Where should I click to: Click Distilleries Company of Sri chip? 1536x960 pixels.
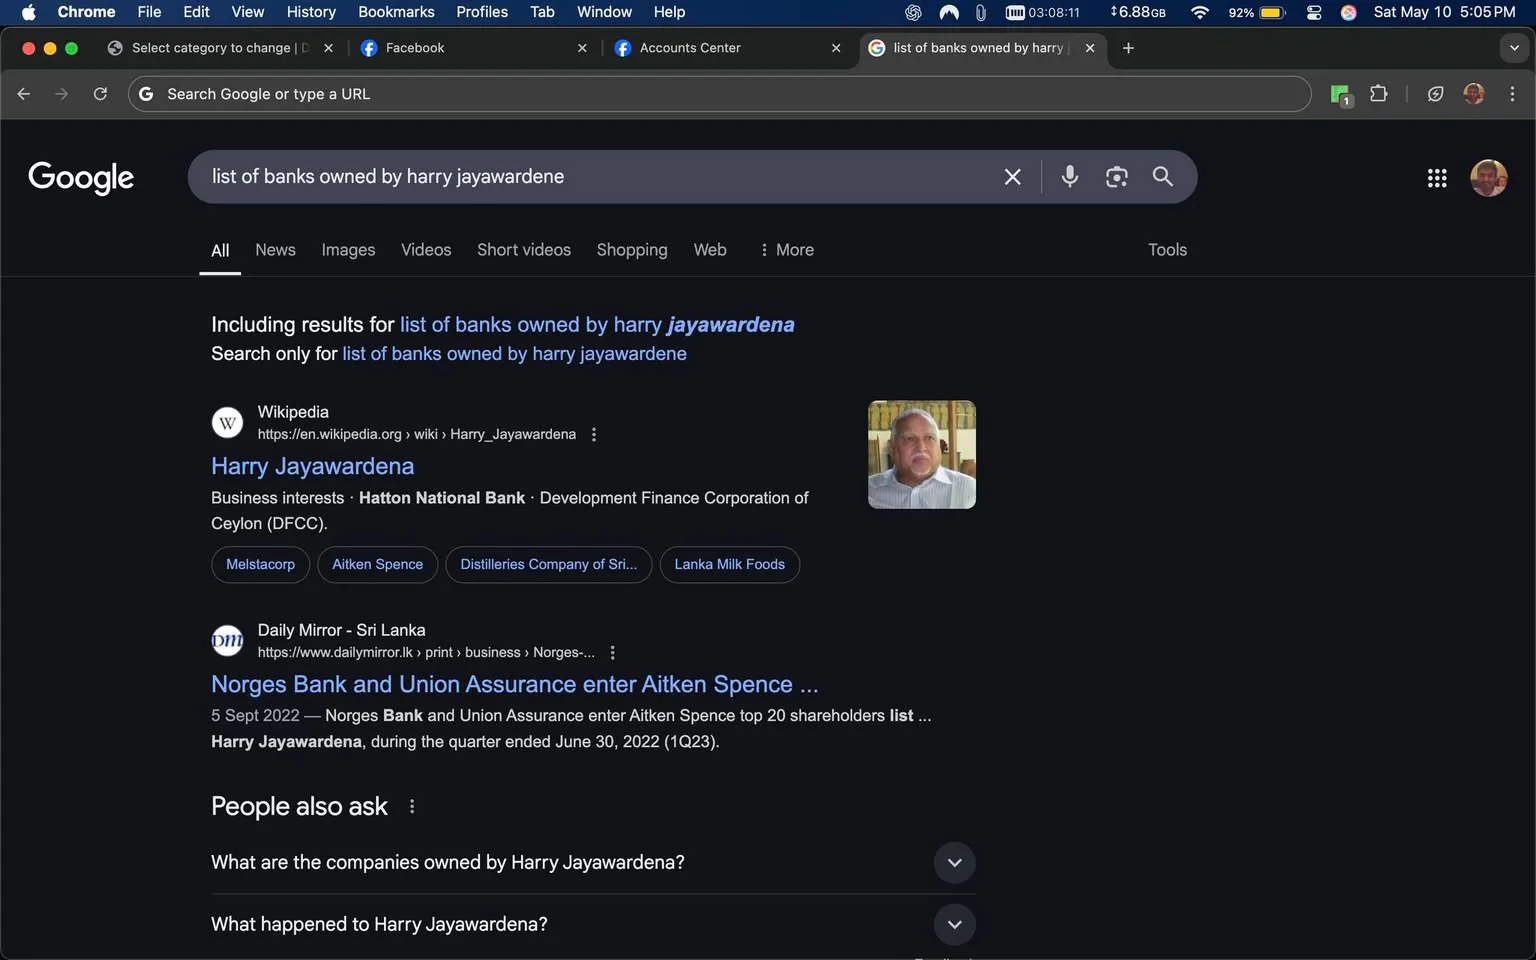[x=548, y=565]
